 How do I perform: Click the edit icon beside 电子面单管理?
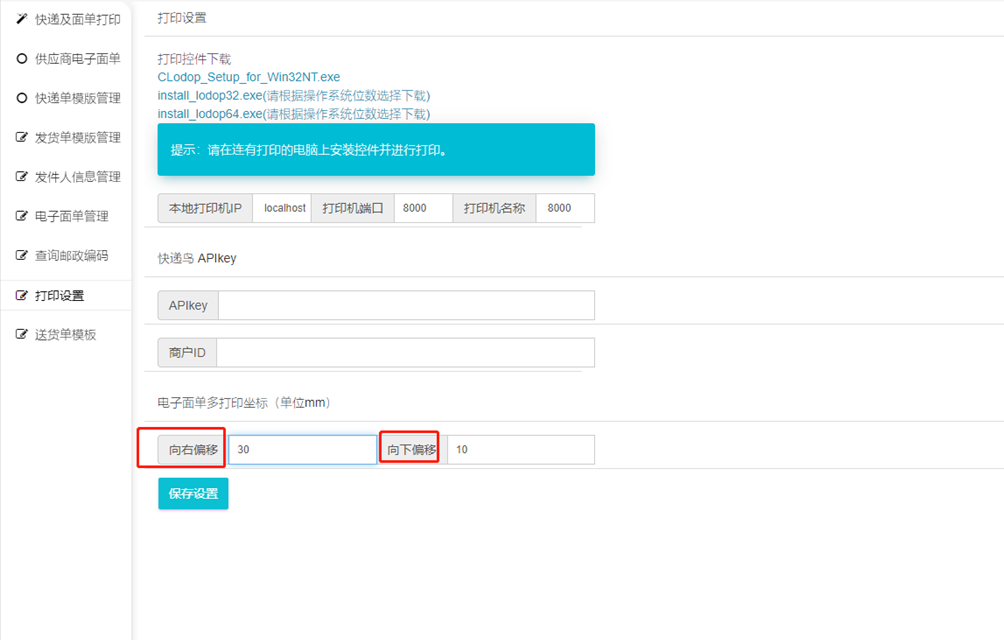(x=22, y=216)
